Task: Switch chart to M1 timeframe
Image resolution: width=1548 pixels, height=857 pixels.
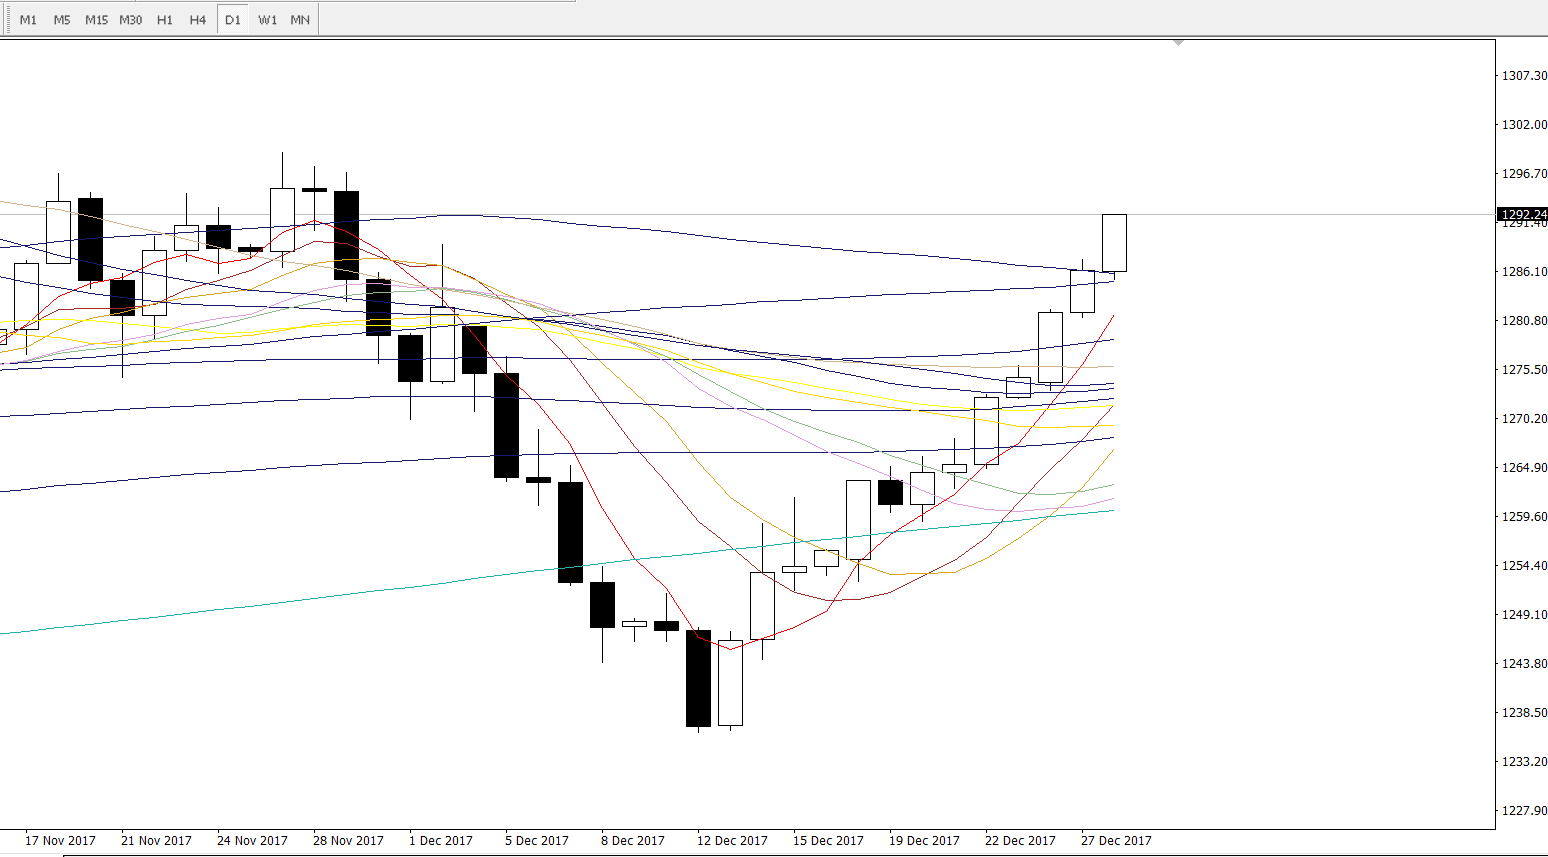Action: point(28,20)
